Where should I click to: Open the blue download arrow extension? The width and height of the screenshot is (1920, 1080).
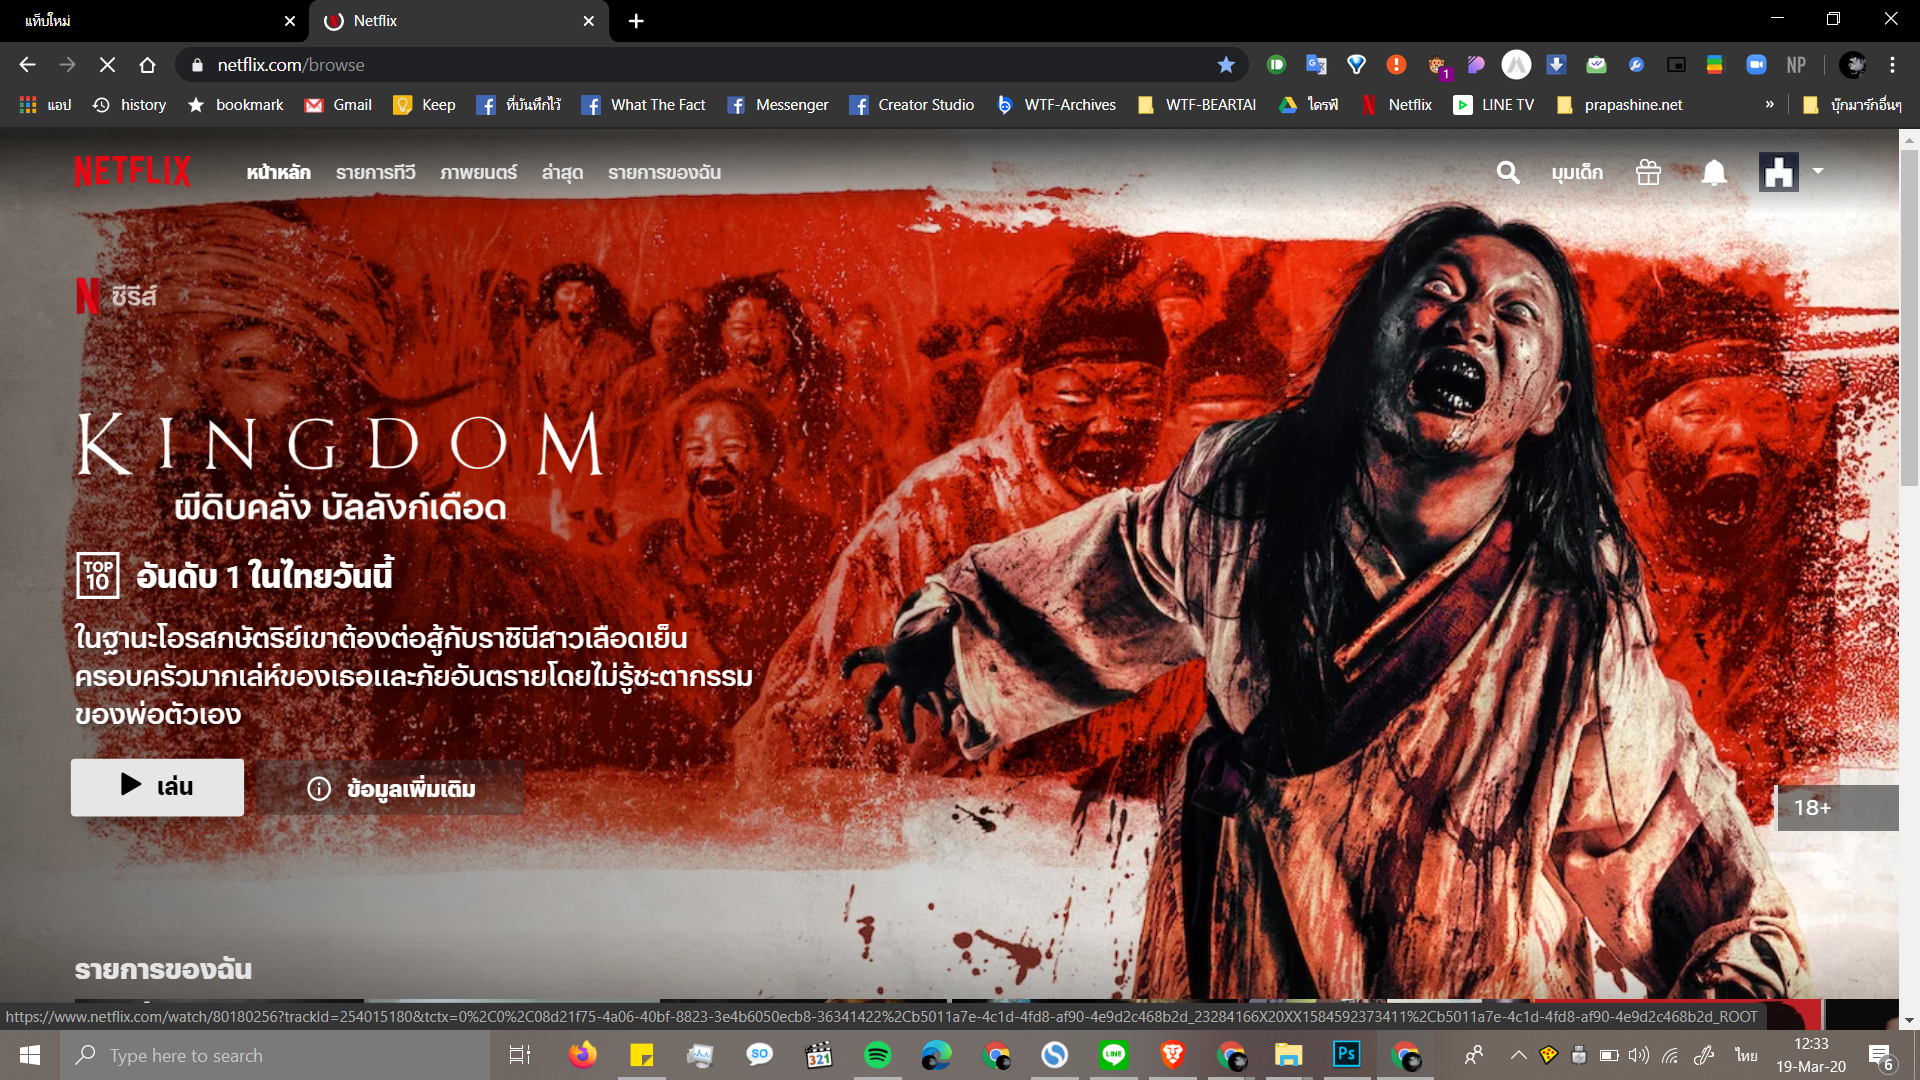[x=1556, y=65]
